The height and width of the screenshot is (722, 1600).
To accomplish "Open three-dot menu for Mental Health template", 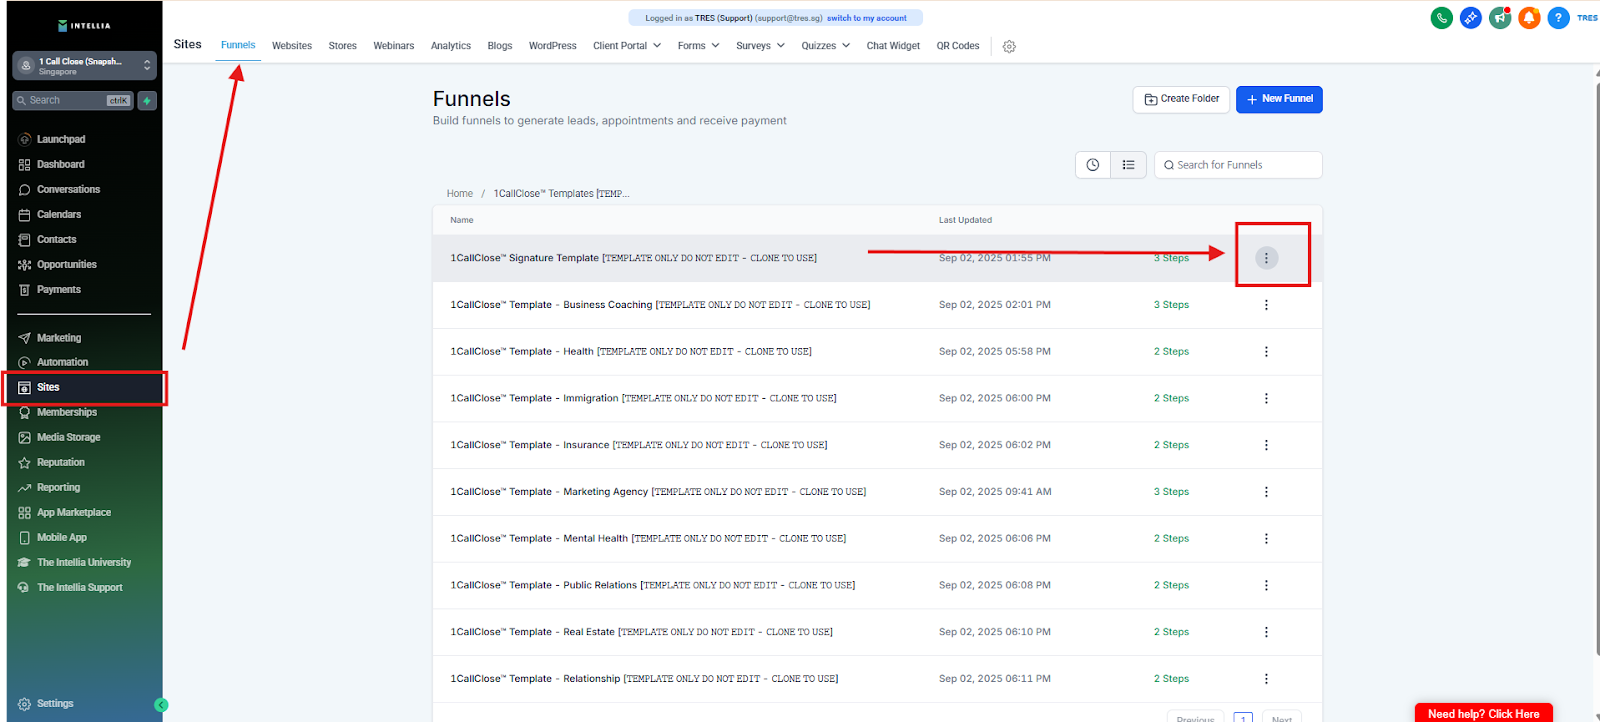I will coord(1266,539).
